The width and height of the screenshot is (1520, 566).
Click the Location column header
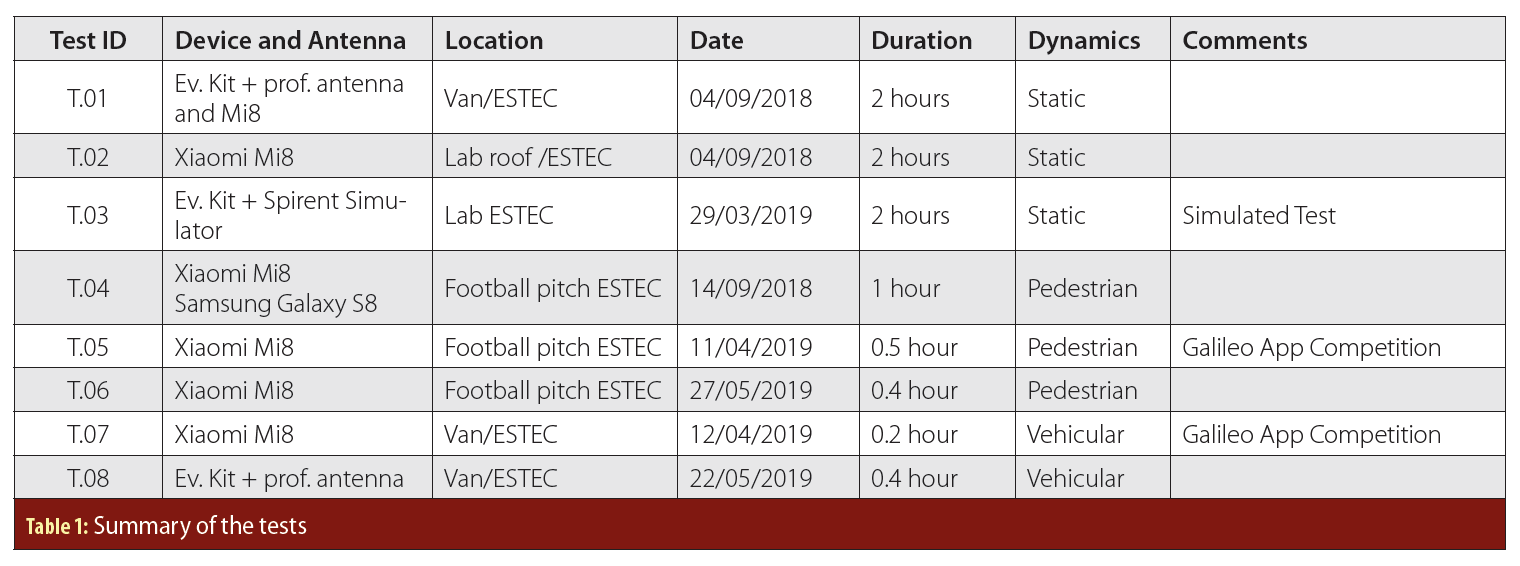pyautogui.click(x=494, y=40)
